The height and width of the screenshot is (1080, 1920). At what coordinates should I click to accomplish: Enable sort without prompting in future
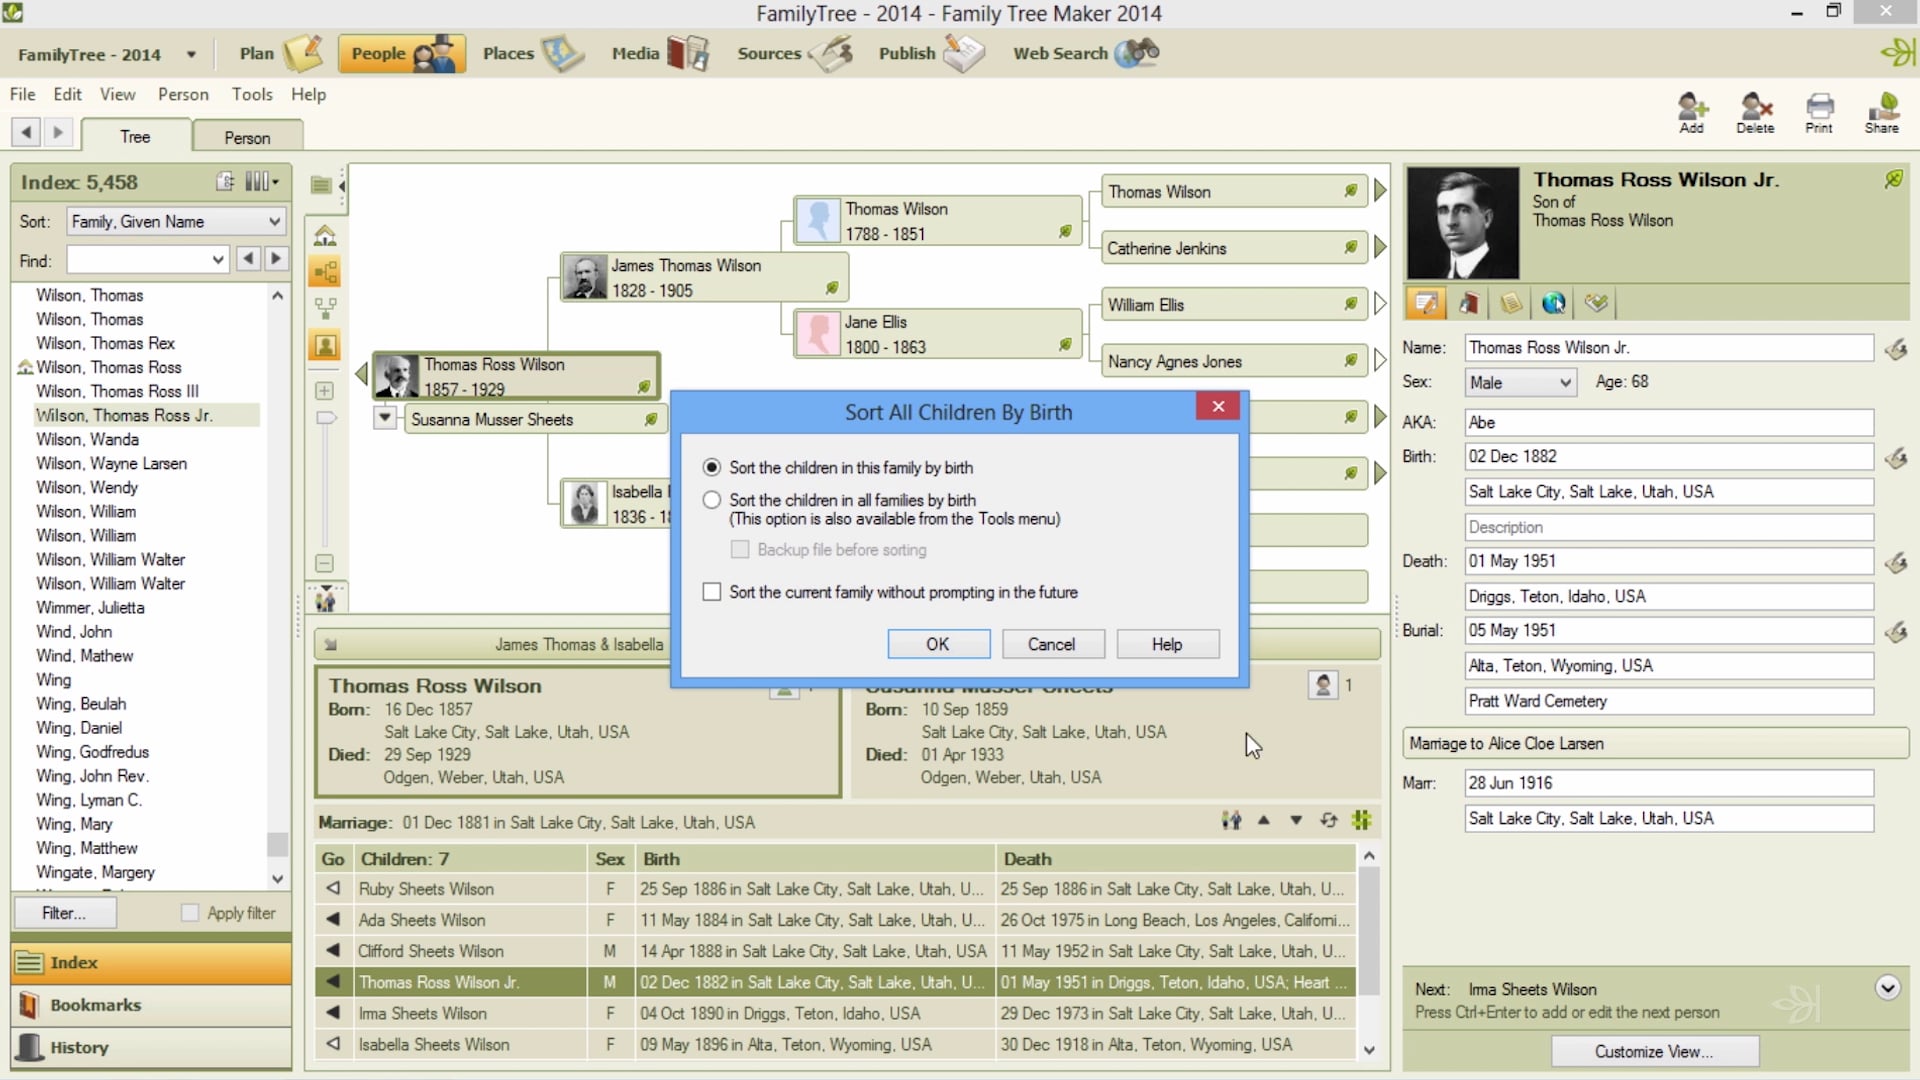[712, 591]
